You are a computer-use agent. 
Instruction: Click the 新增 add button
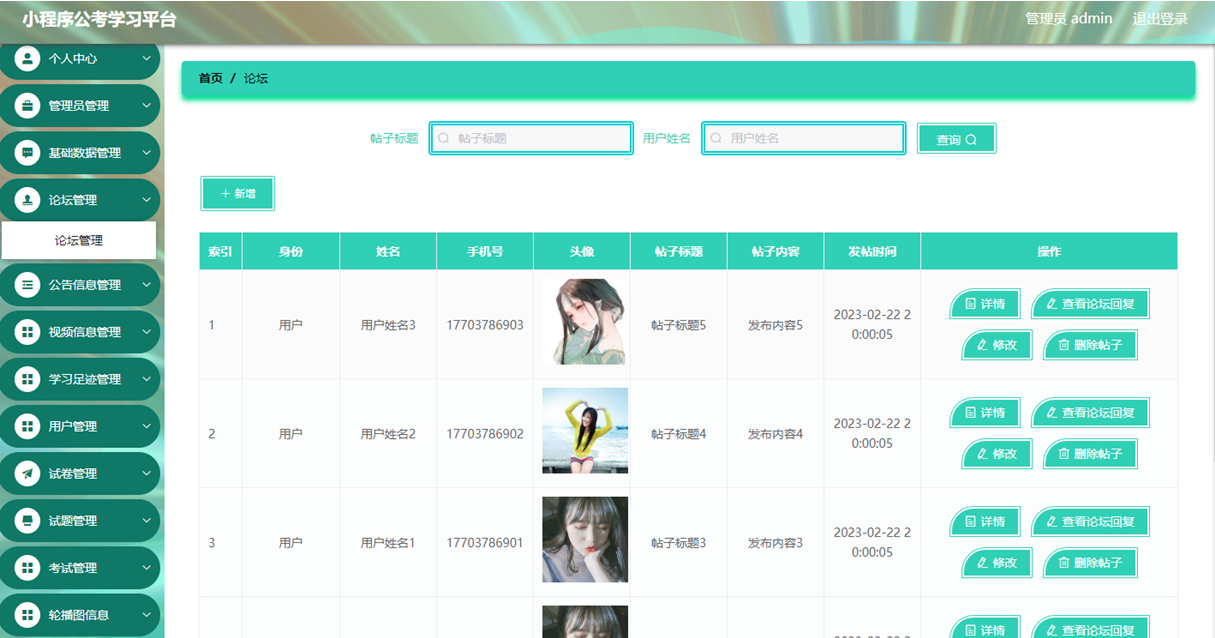point(237,193)
